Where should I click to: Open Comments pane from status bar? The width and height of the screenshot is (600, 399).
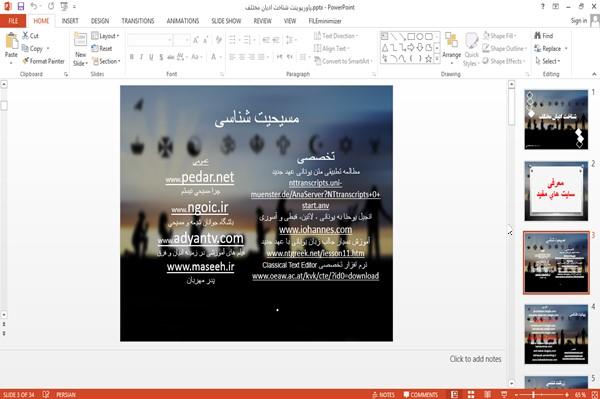click(421, 394)
